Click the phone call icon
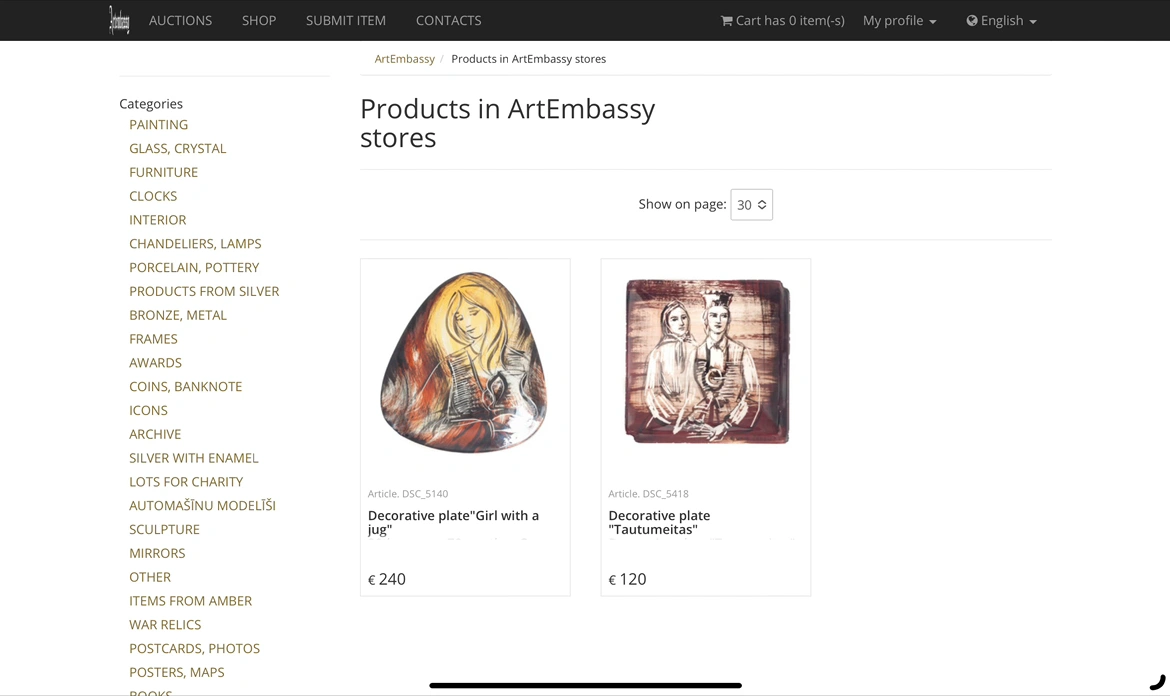Screen dimensions: 1170x696 (x=1157, y=683)
